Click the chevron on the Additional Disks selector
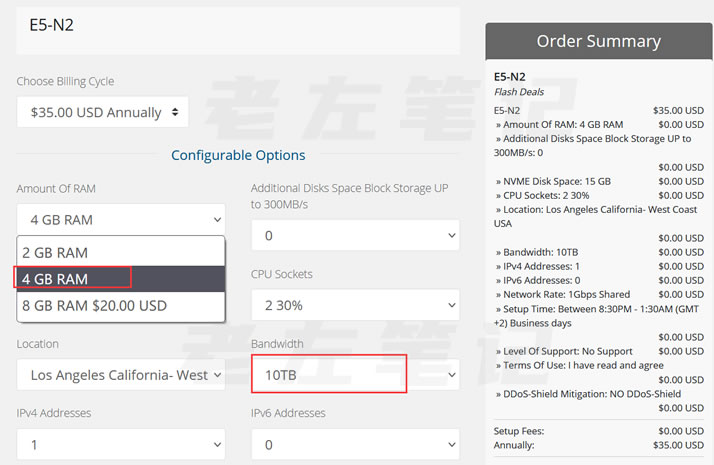The image size is (714, 465). [x=451, y=236]
